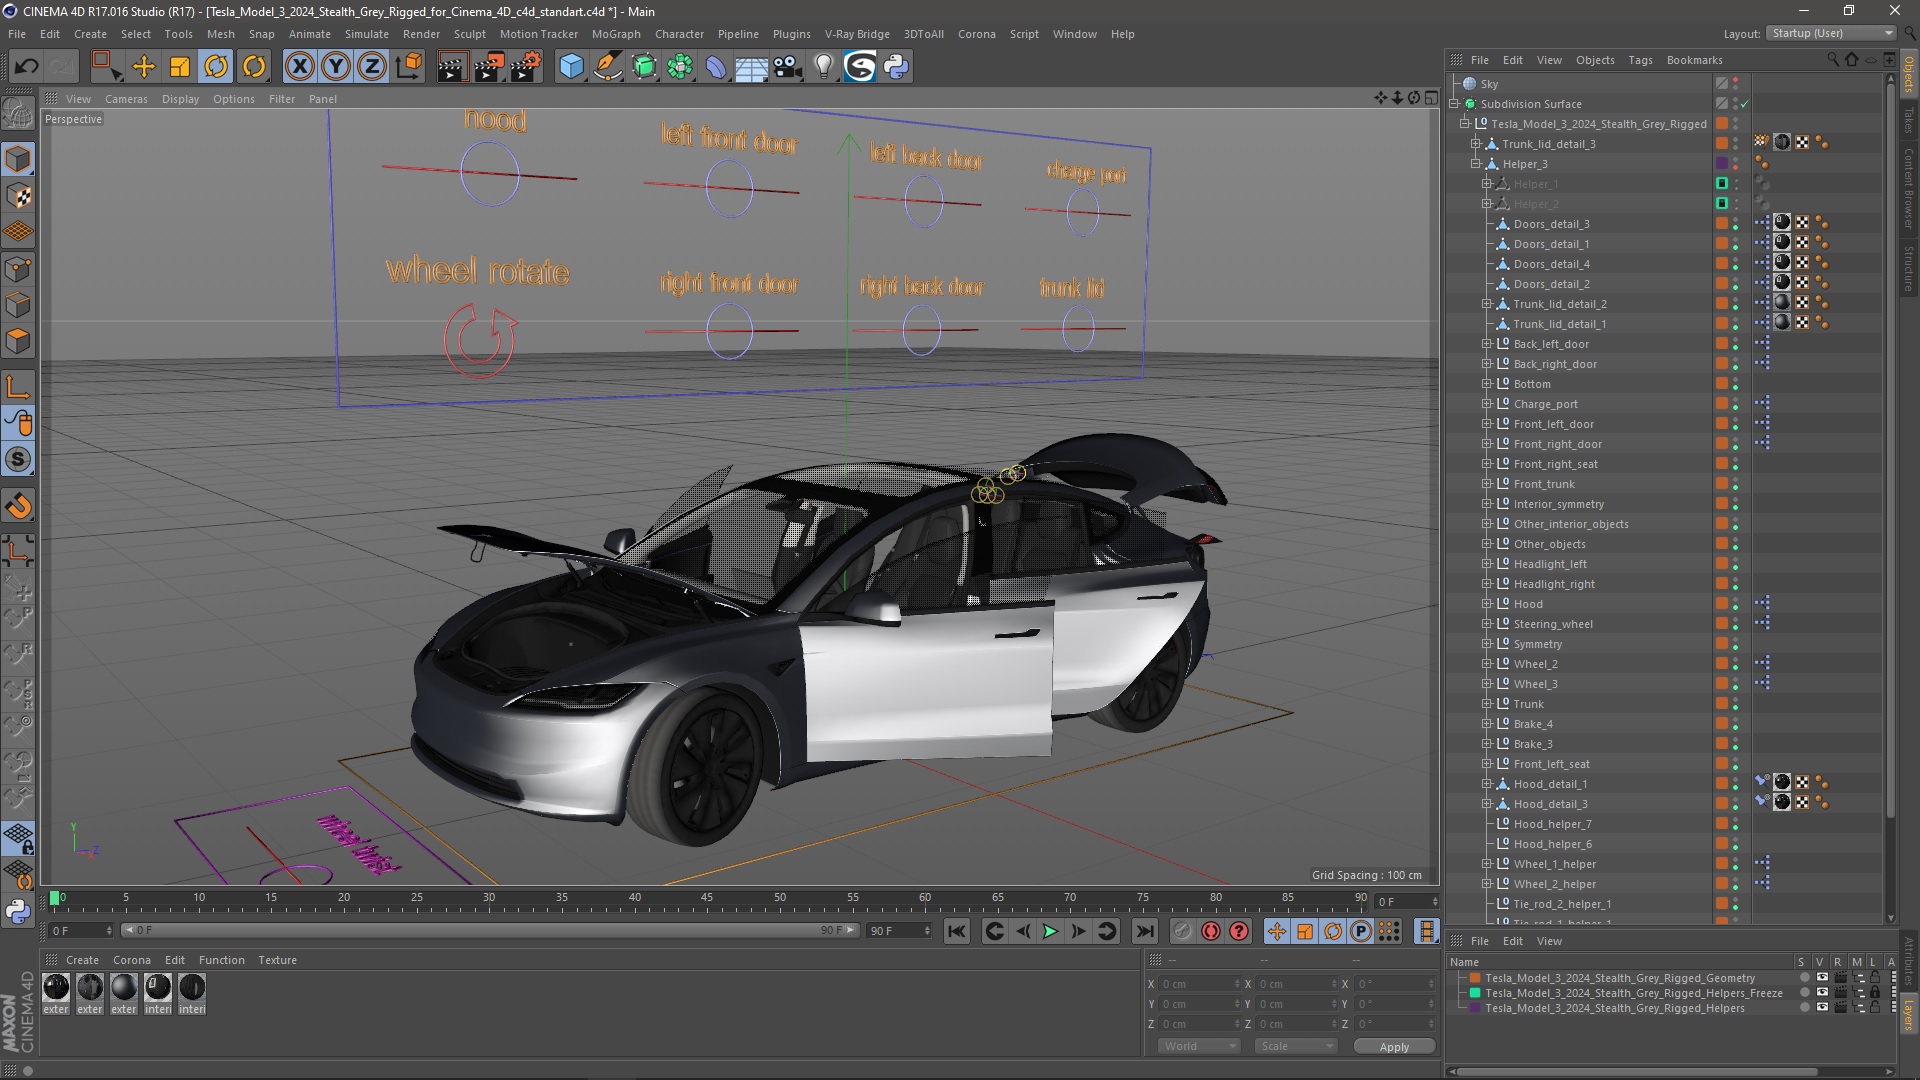Toggle Z axis lock
Screen dimensions: 1920x1080
372,66
